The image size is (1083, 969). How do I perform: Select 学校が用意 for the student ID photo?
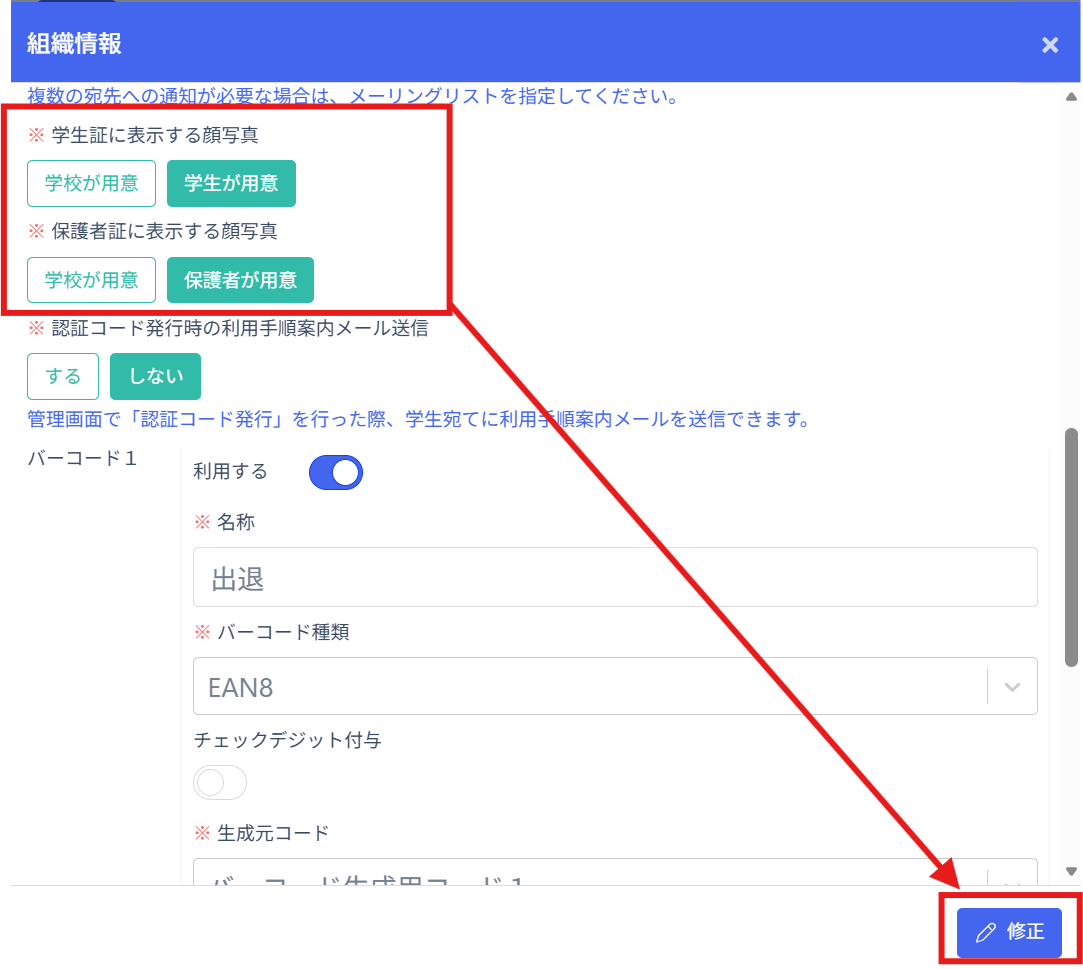point(91,183)
